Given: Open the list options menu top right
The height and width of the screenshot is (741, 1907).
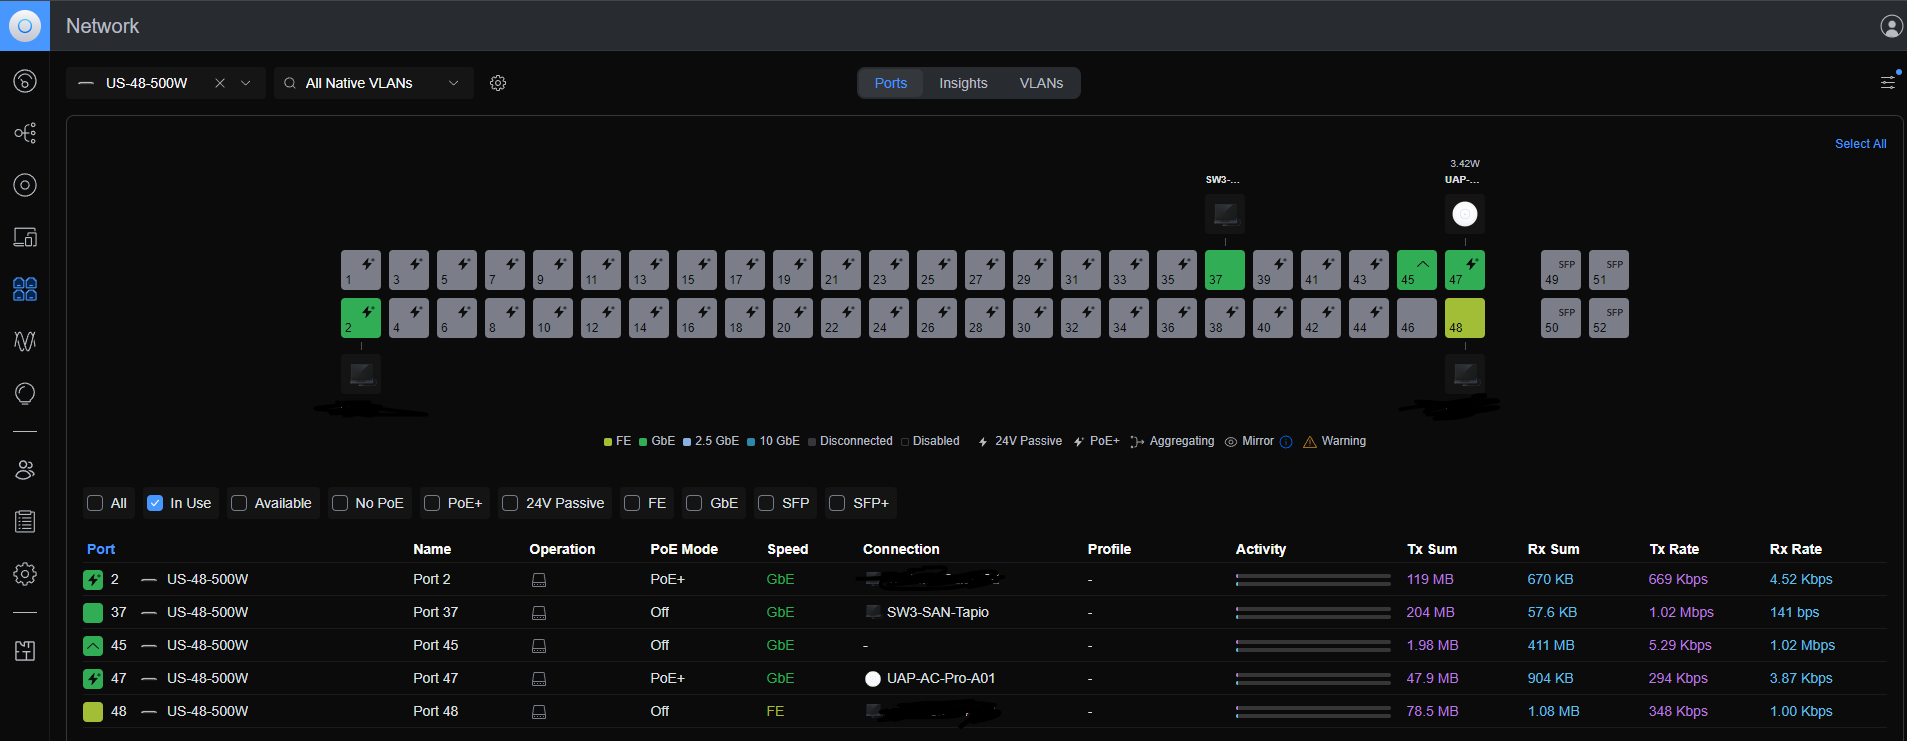Looking at the screenshot, I should point(1887,82).
